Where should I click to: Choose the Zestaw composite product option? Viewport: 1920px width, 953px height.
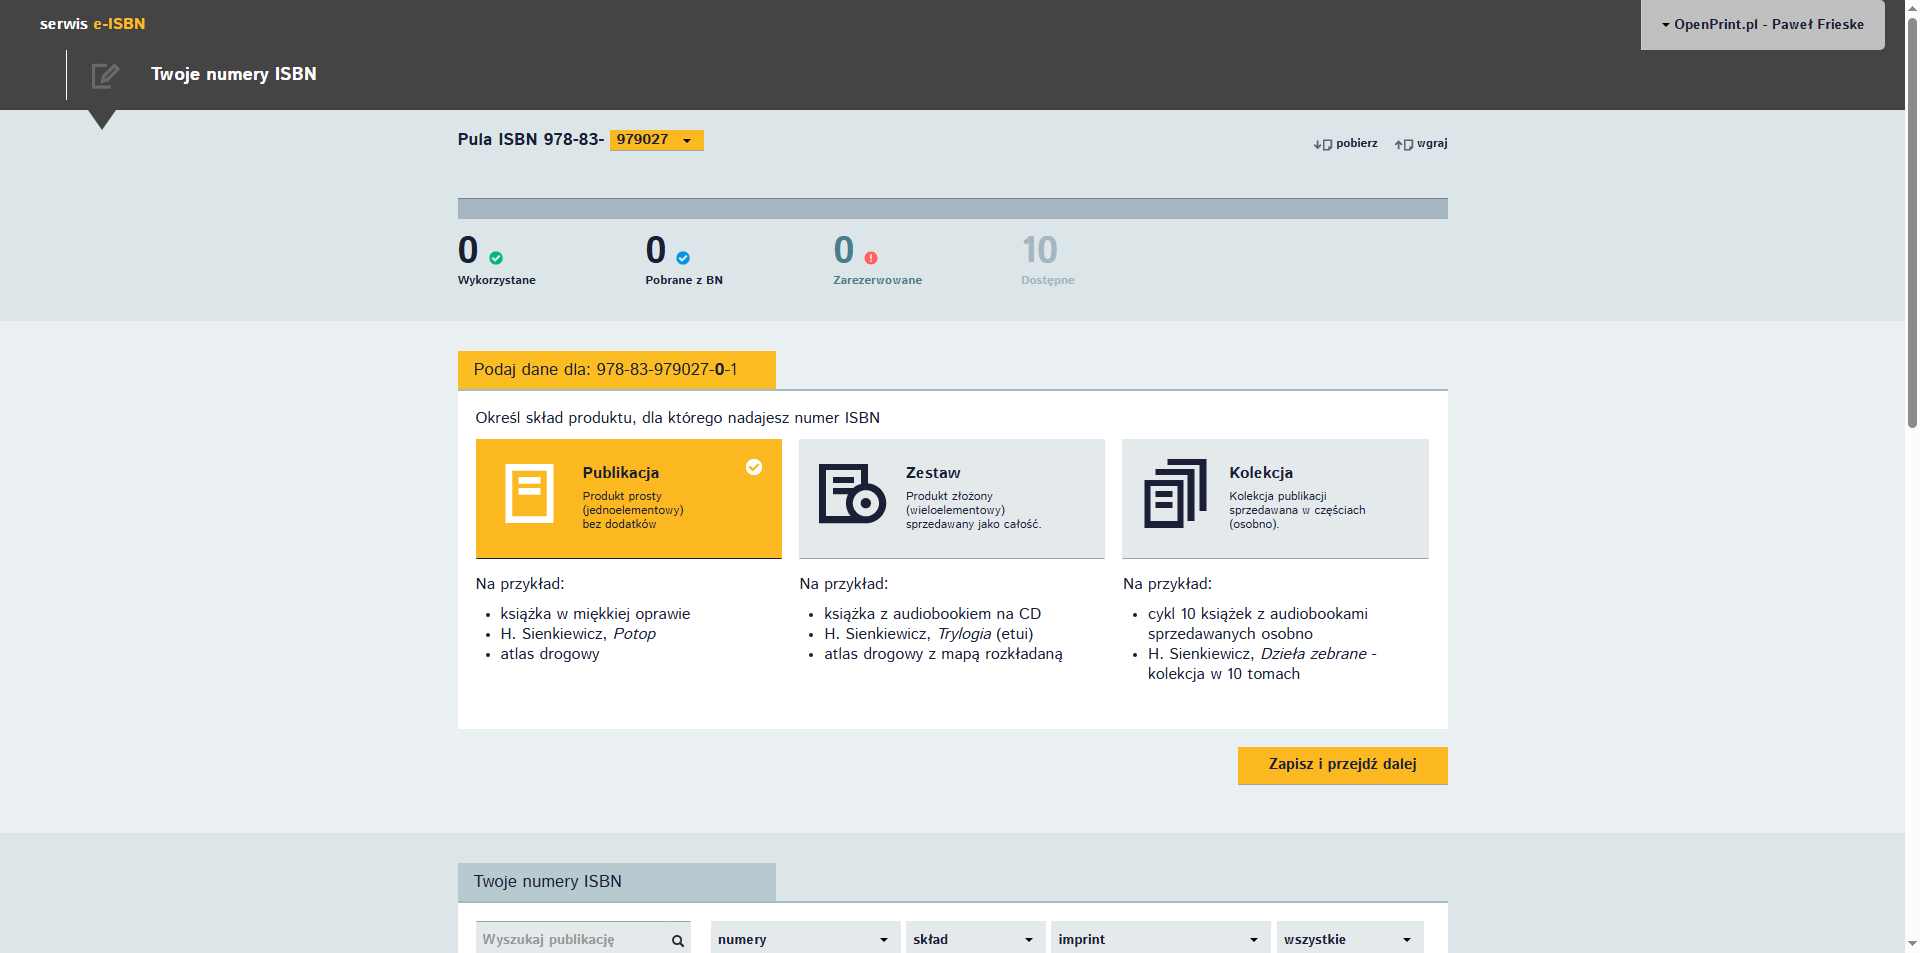coord(951,498)
